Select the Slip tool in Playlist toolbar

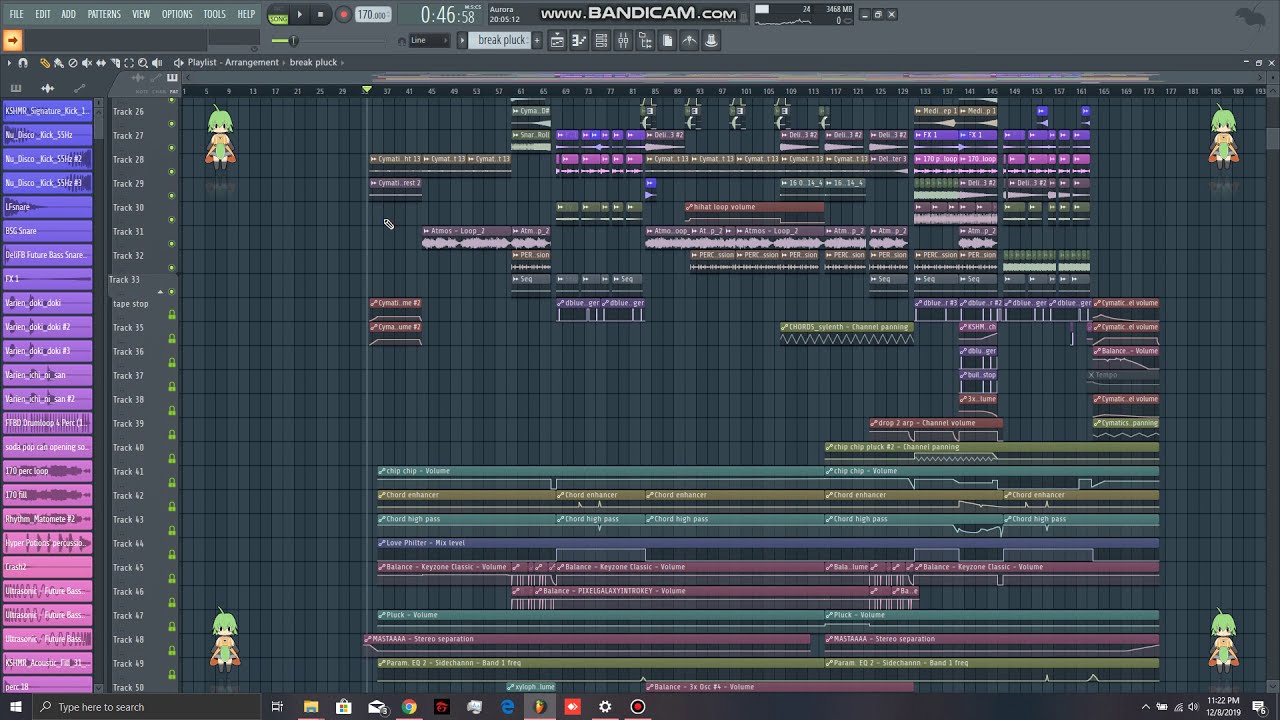tap(100, 62)
